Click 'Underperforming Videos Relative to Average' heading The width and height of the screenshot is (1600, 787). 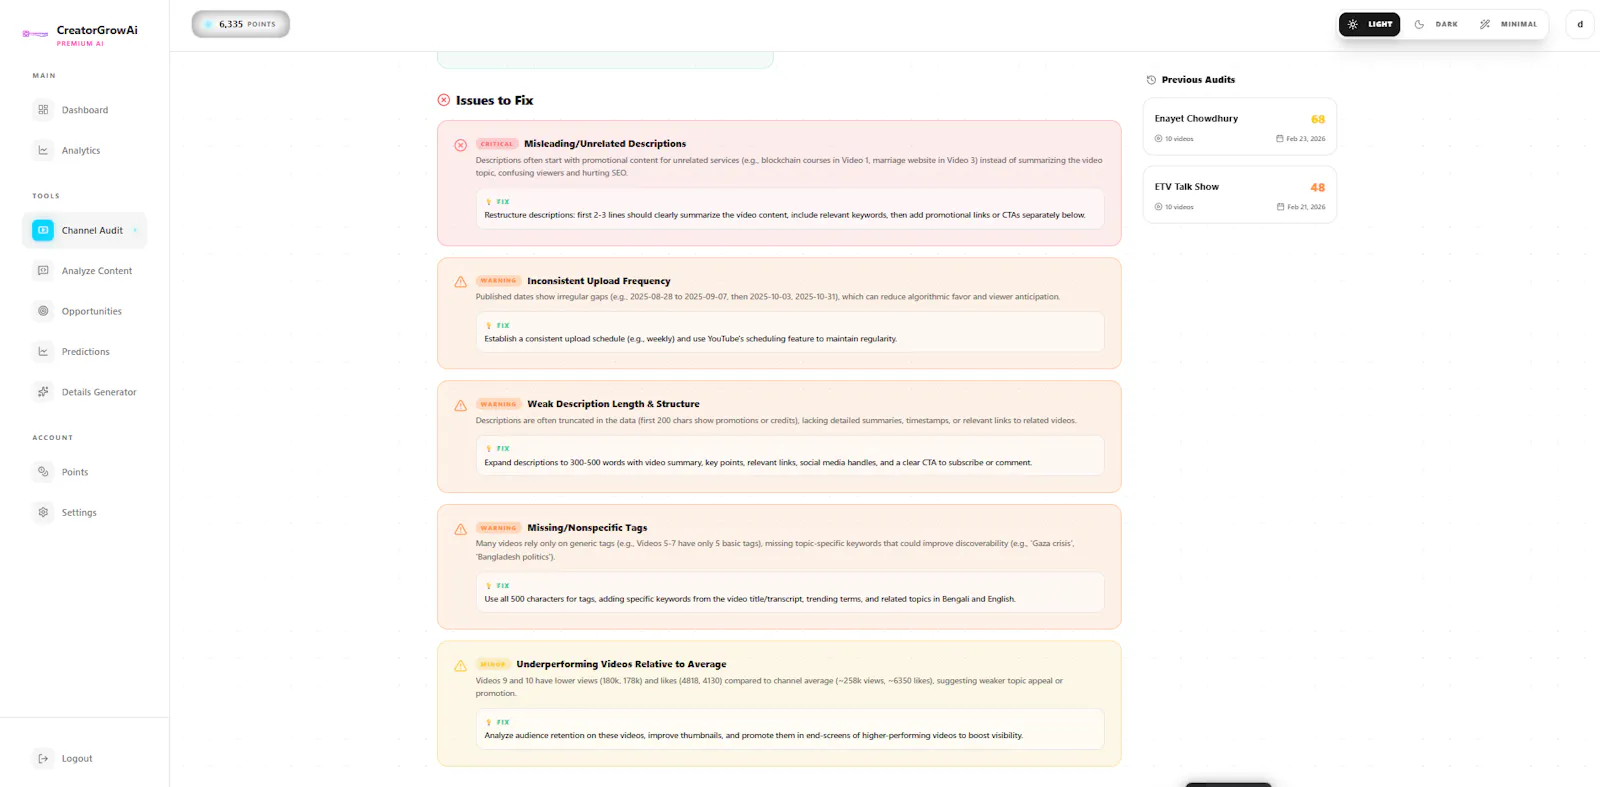[x=621, y=664]
